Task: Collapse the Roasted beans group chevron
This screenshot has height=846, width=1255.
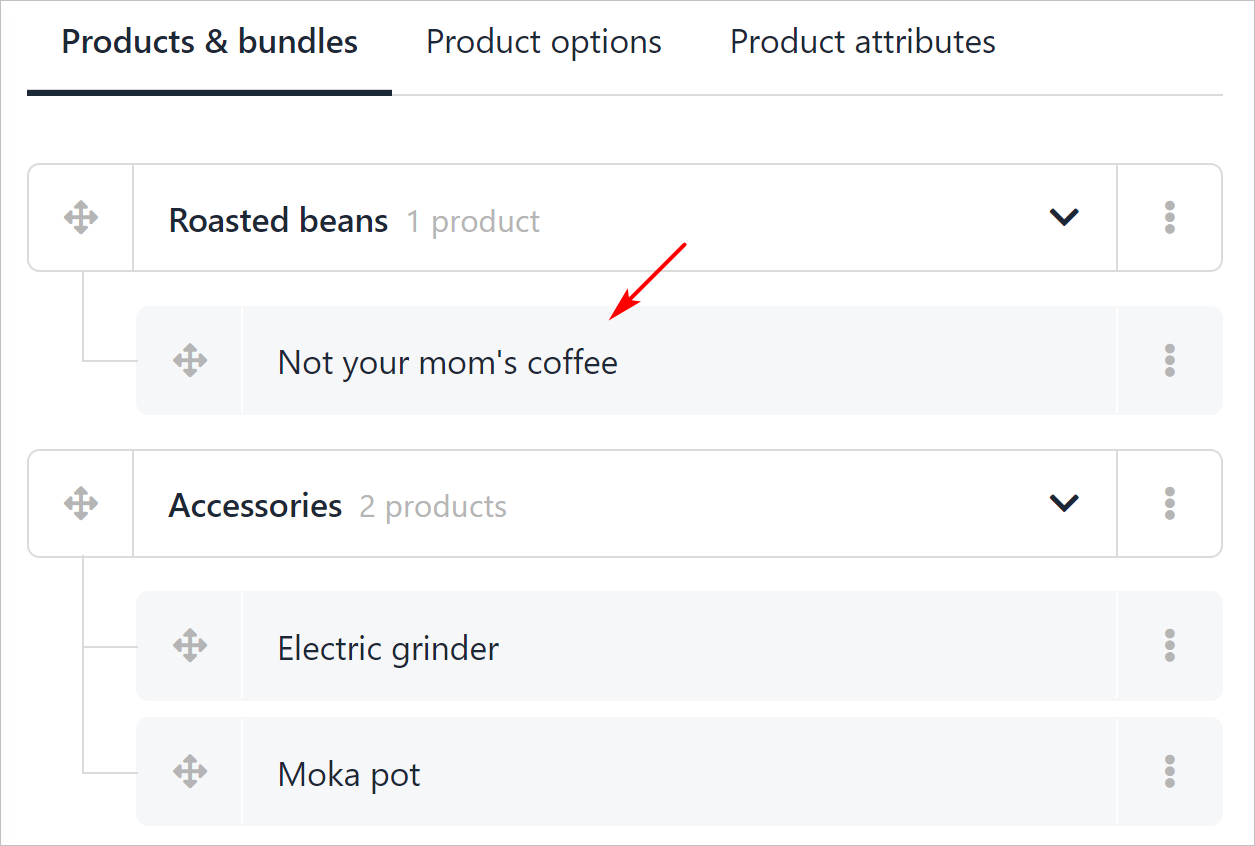Action: coord(1064,217)
